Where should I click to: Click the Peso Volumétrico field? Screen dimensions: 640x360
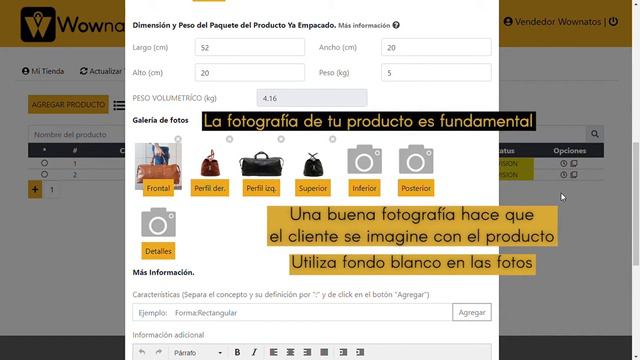[312, 98]
